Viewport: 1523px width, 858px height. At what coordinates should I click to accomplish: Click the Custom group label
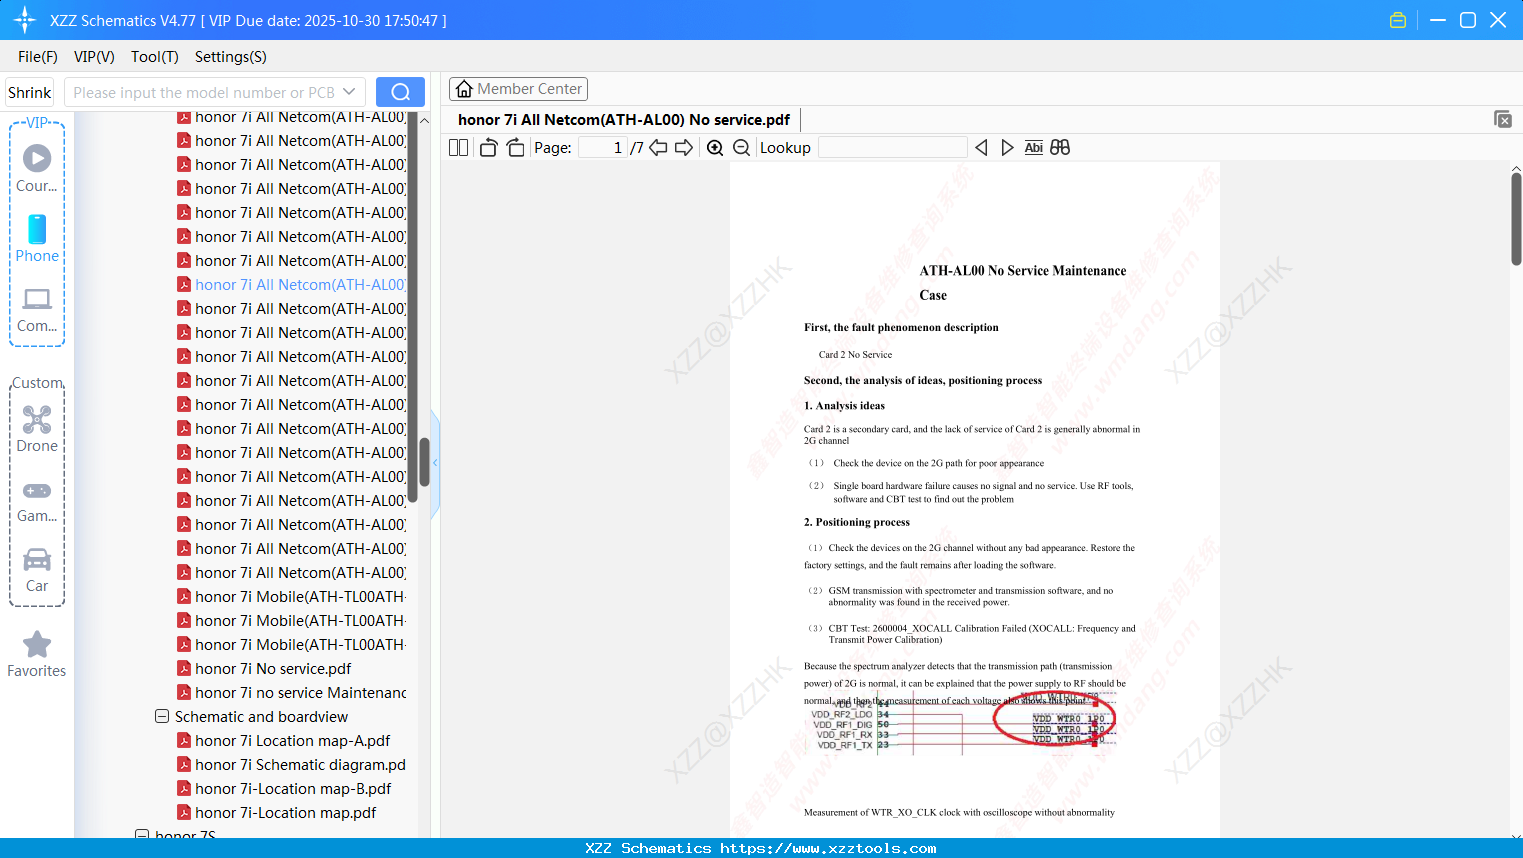coord(37,383)
